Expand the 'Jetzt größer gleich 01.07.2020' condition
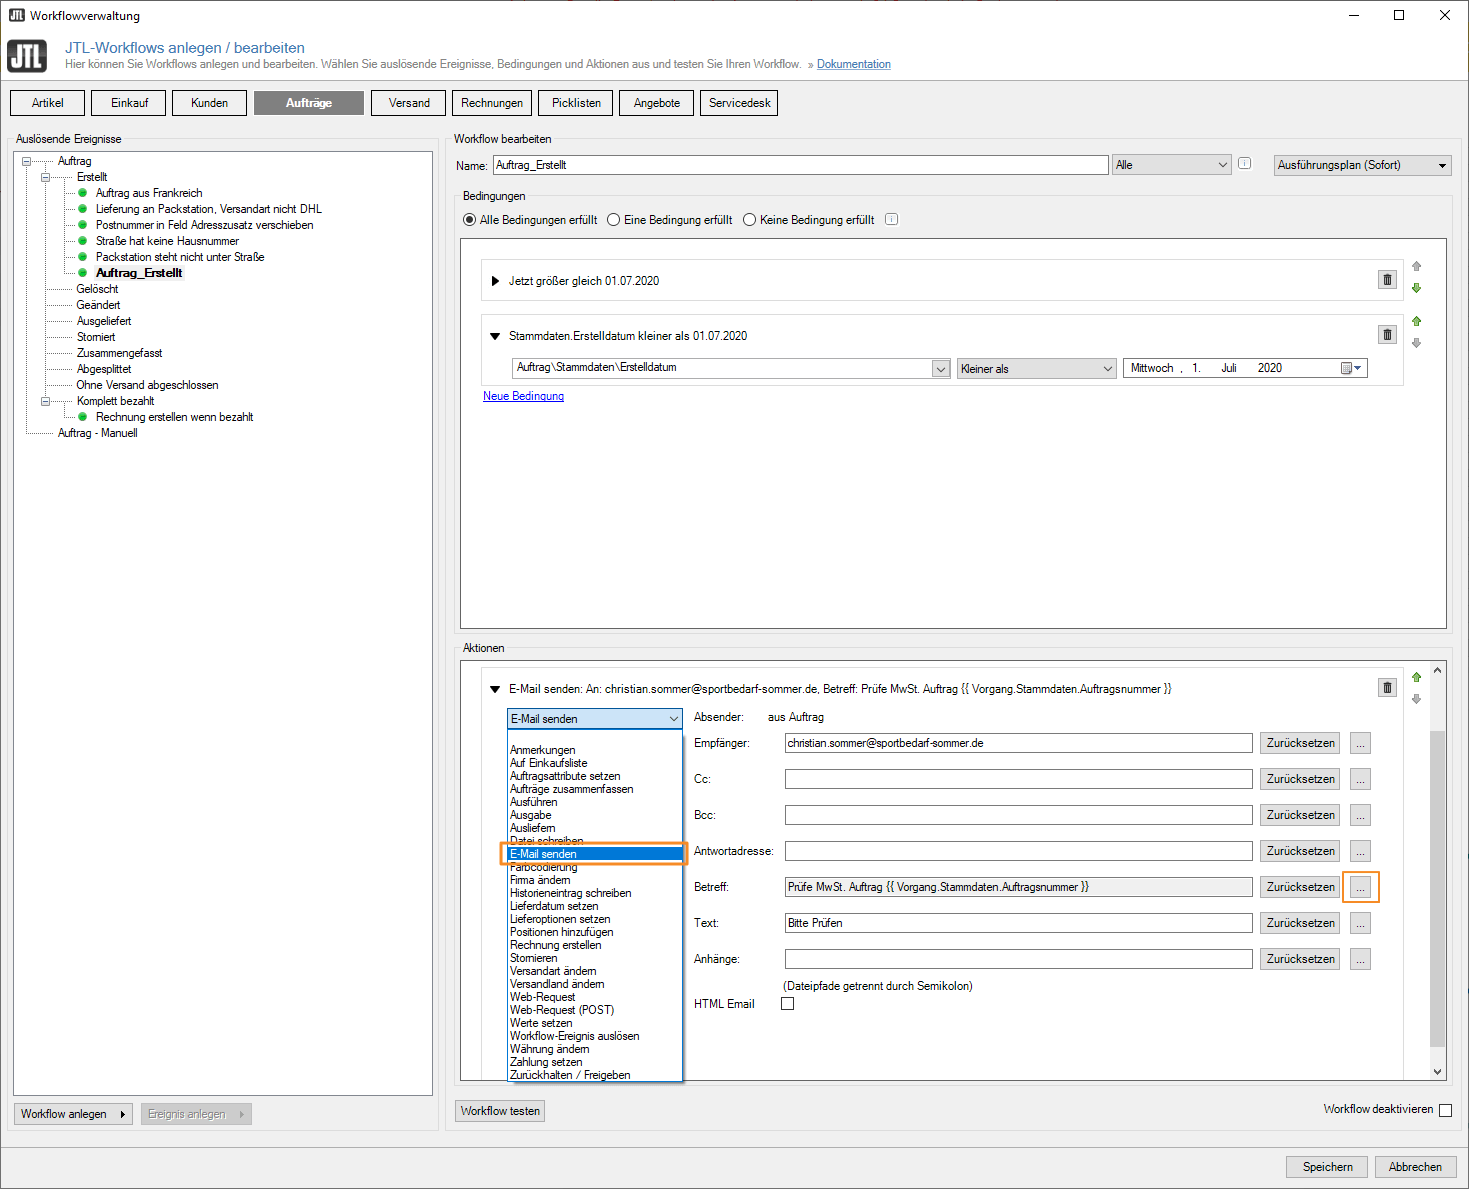The width and height of the screenshot is (1469, 1189). click(495, 281)
